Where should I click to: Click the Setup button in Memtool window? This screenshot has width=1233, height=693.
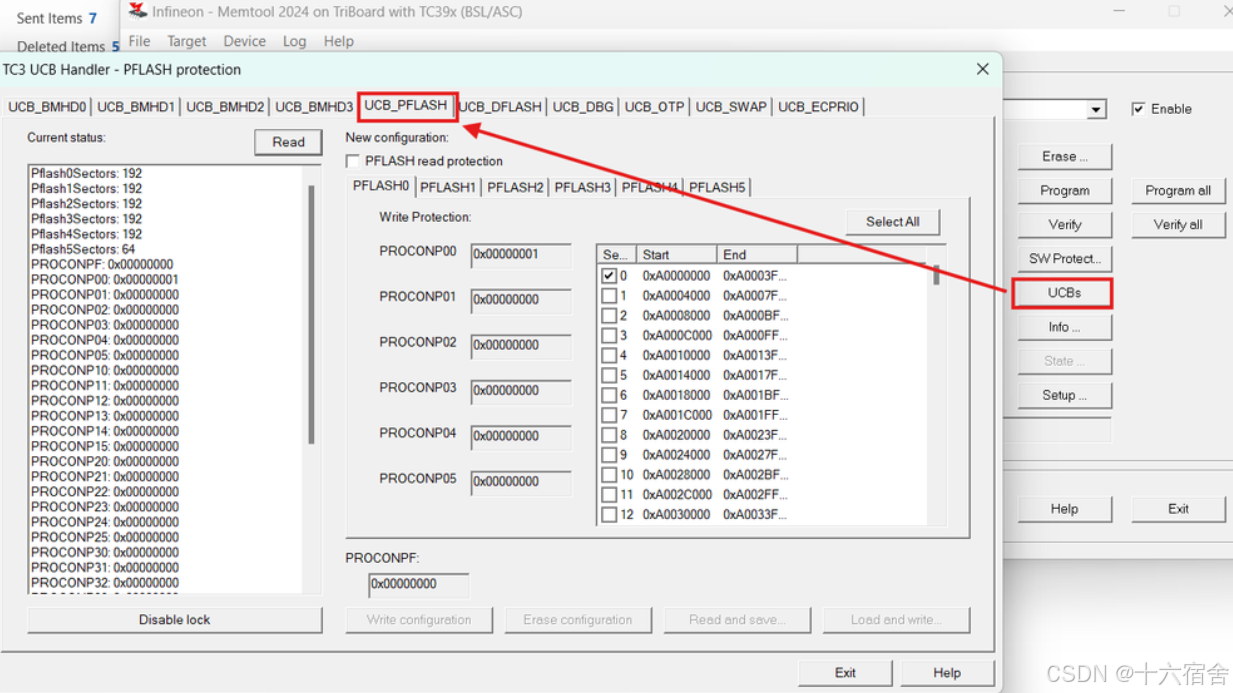tap(1065, 395)
